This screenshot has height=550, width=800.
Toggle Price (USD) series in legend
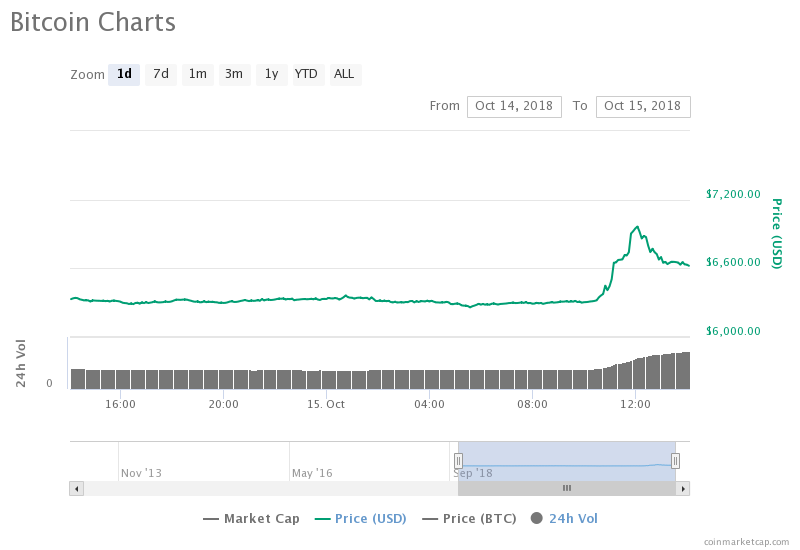click(361, 519)
